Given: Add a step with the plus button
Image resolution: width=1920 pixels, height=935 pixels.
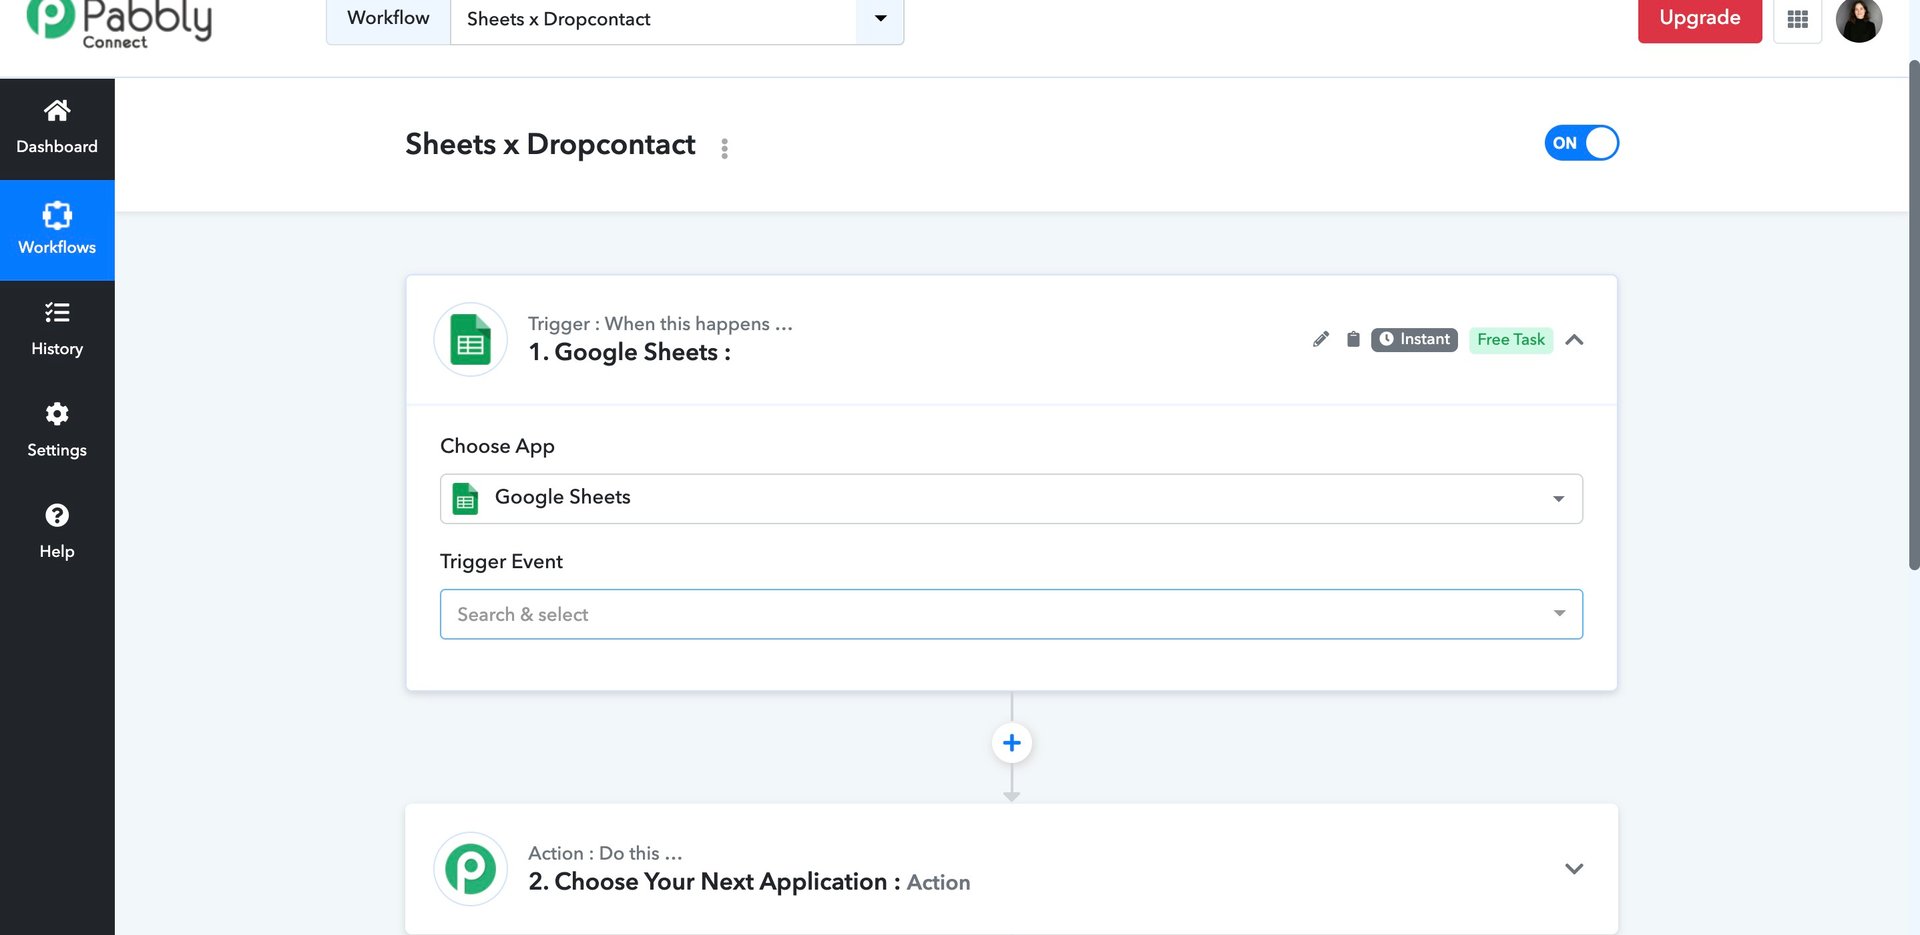Looking at the screenshot, I should pyautogui.click(x=1011, y=743).
